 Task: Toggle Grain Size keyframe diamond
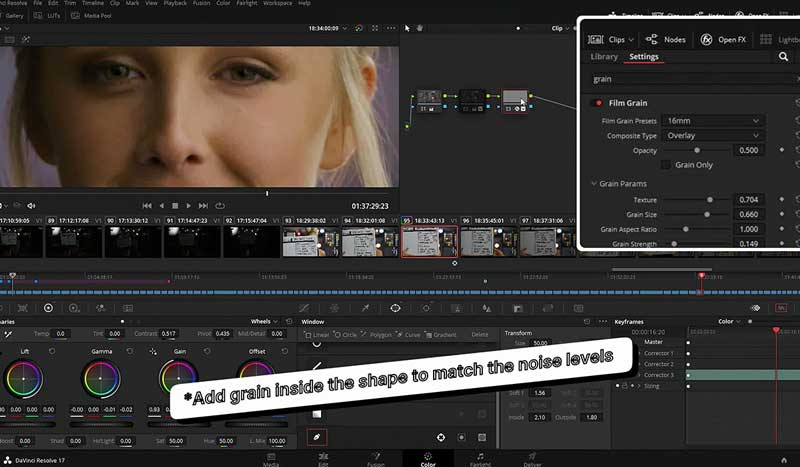click(x=782, y=214)
